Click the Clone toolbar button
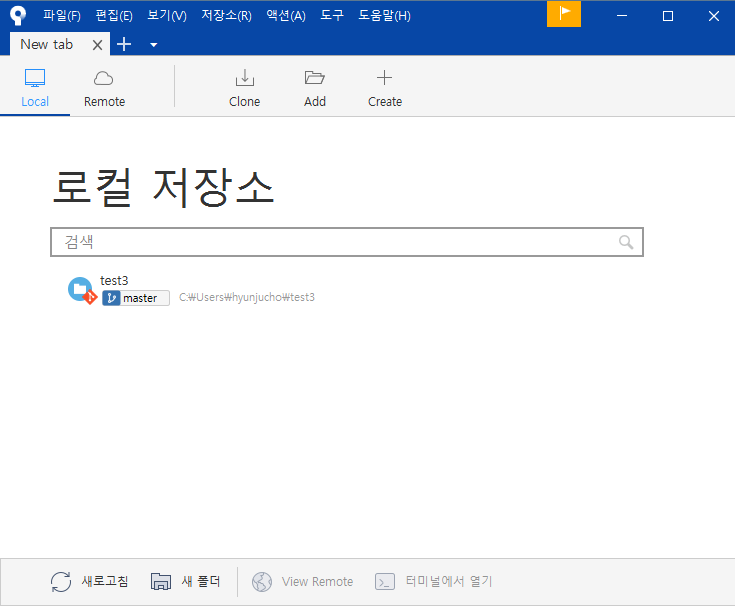Image resolution: width=735 pixels, height=607 pixels. tap(245, 89)
